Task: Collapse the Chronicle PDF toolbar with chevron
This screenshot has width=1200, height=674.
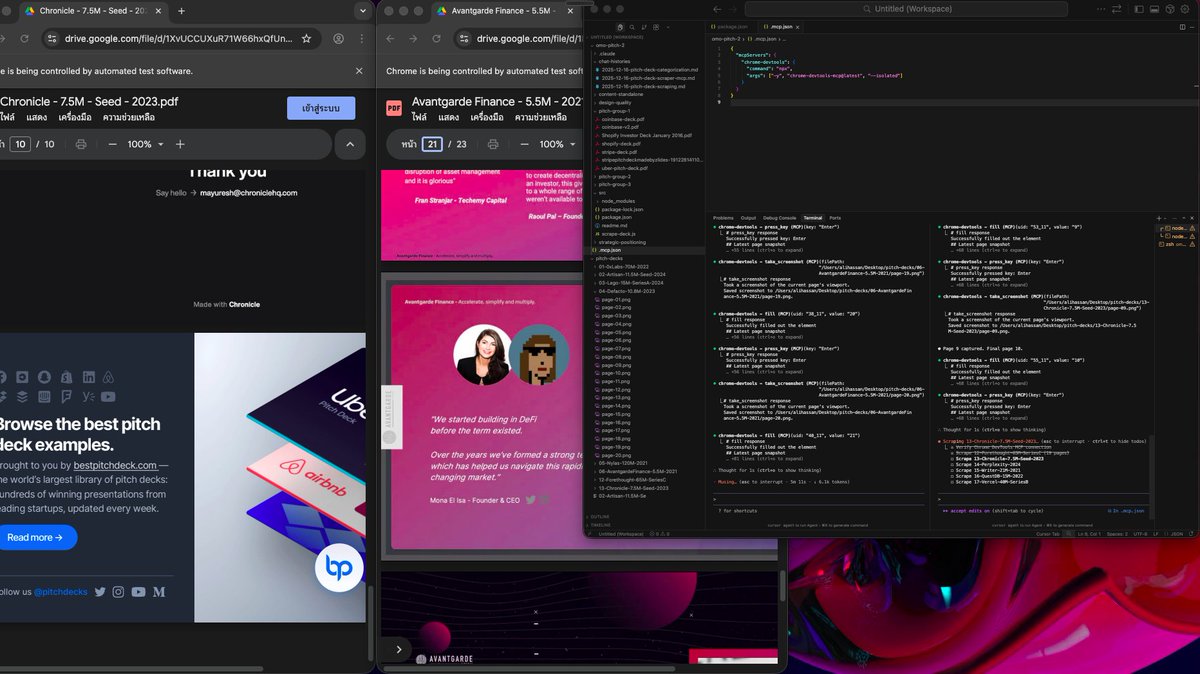Action: [x=349, y=144]
